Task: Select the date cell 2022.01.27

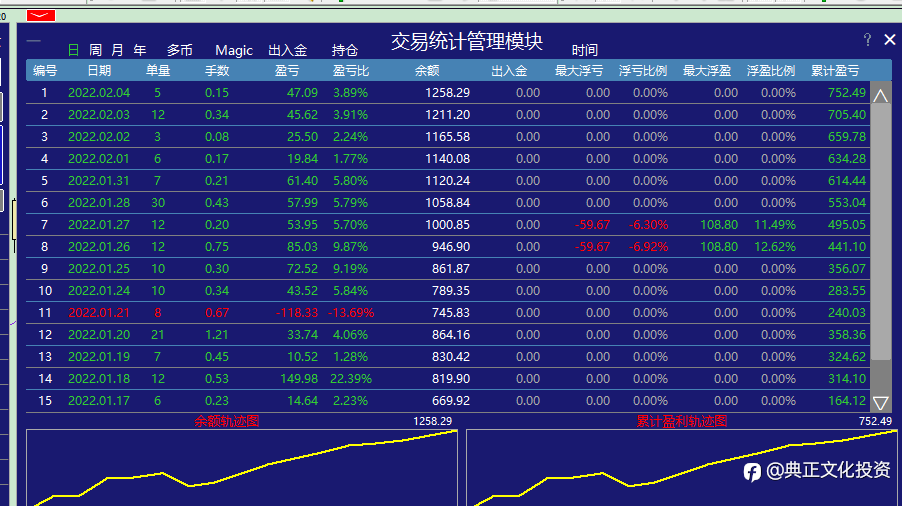Action: pos(99,225)
